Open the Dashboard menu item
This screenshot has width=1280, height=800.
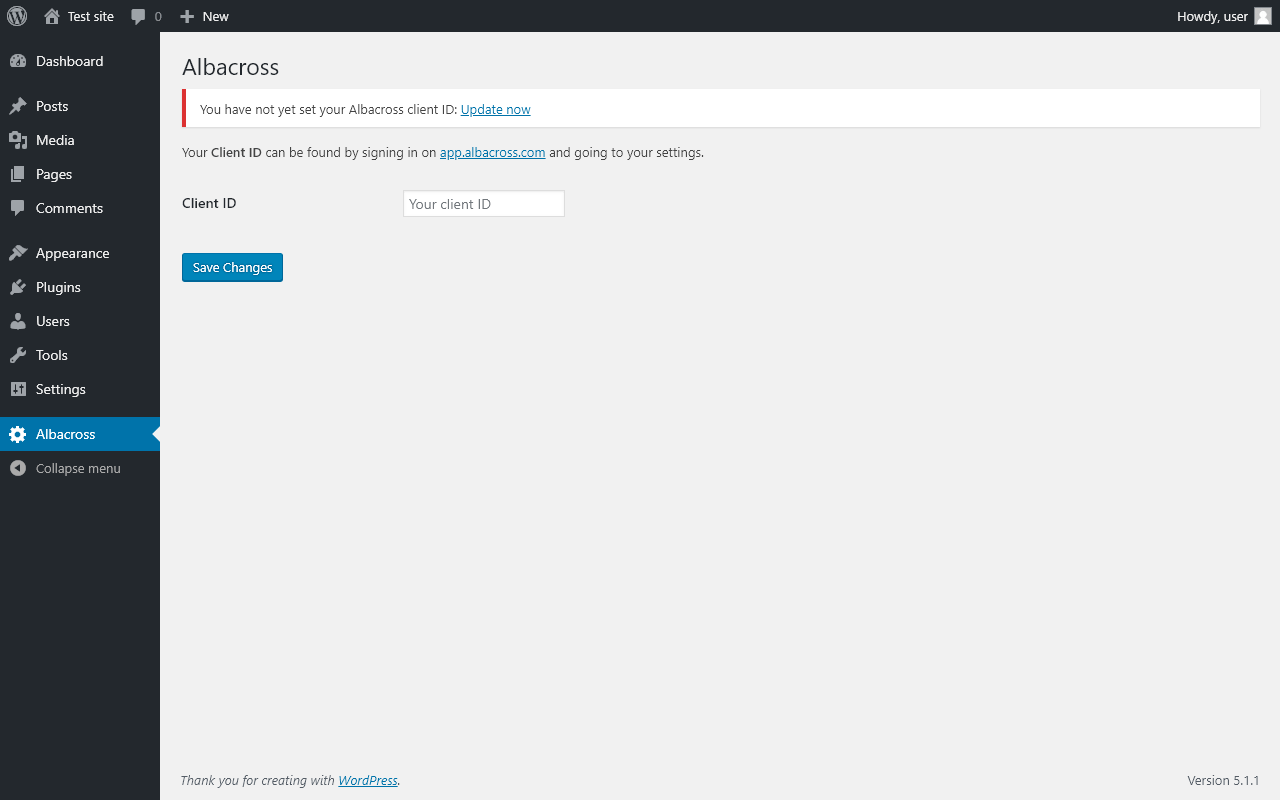[69, 61]
